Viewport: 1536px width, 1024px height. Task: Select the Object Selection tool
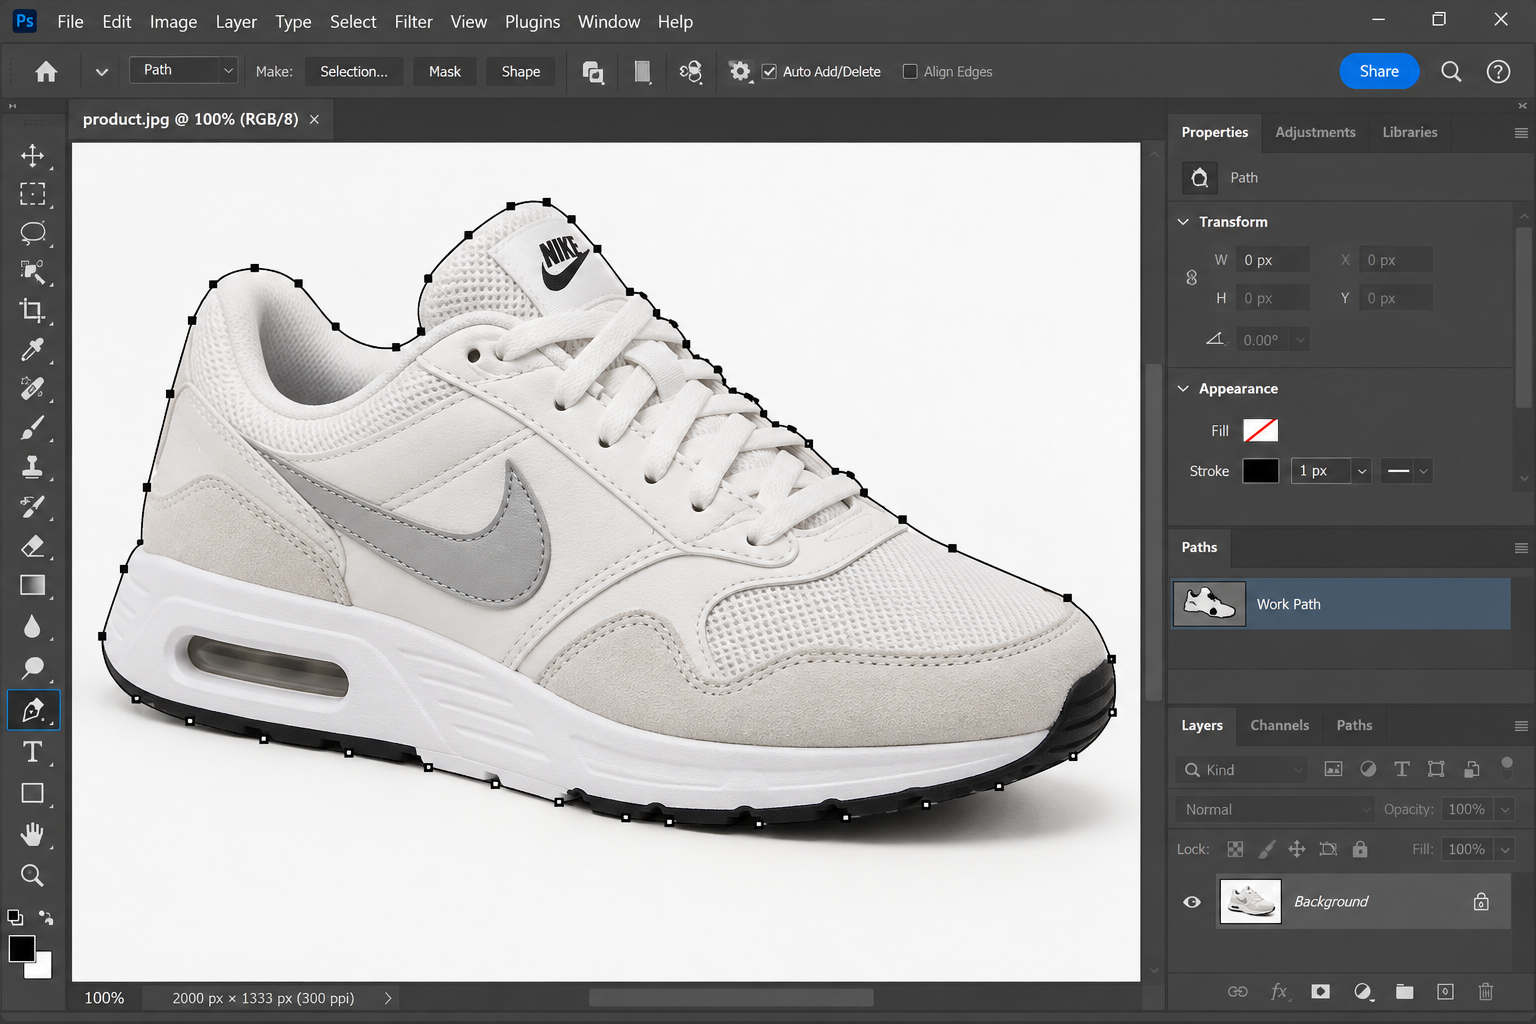coord(32,271)
